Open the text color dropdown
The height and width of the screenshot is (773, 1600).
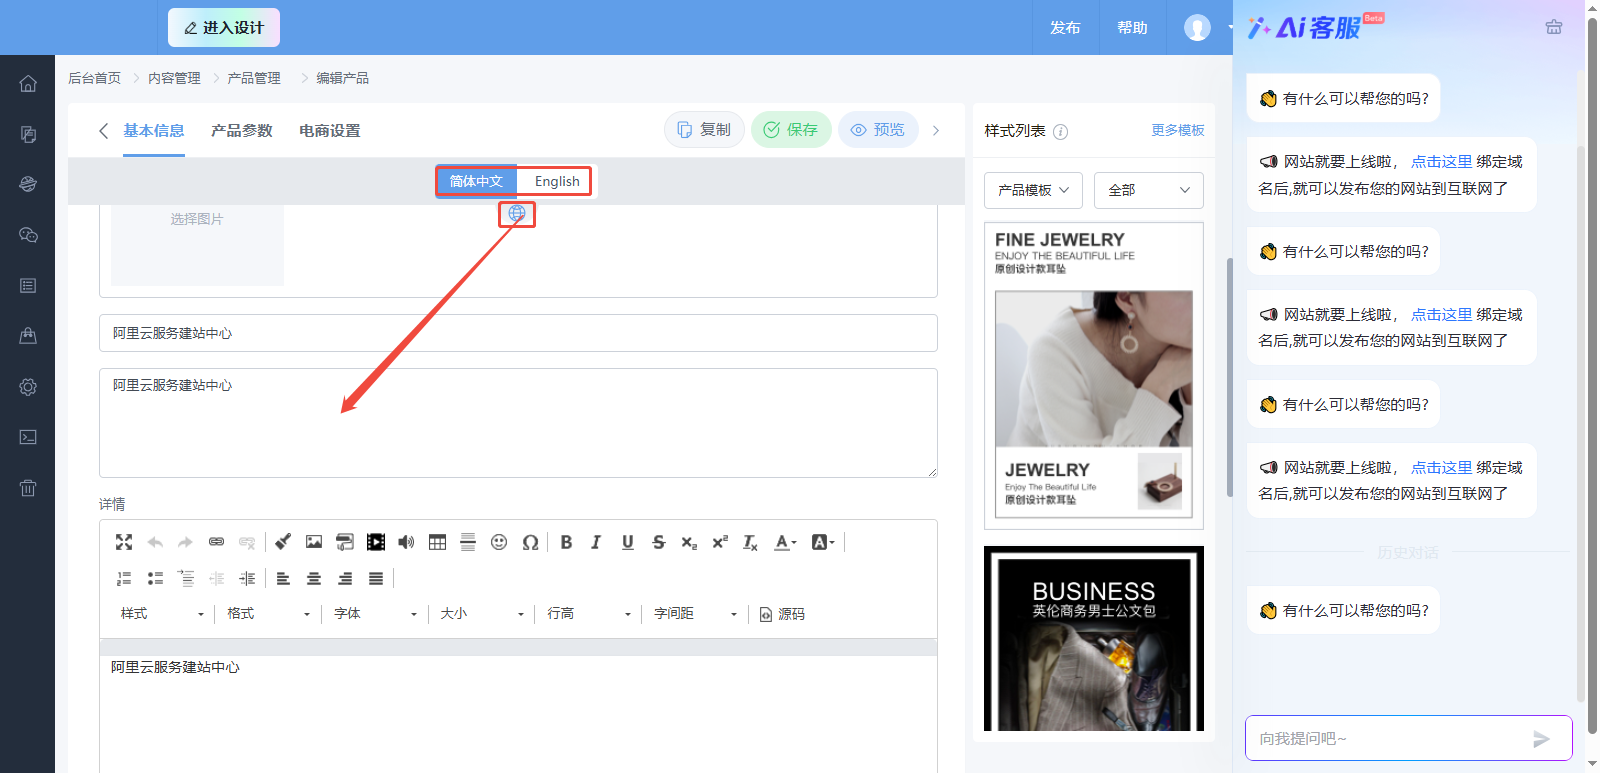786,542
